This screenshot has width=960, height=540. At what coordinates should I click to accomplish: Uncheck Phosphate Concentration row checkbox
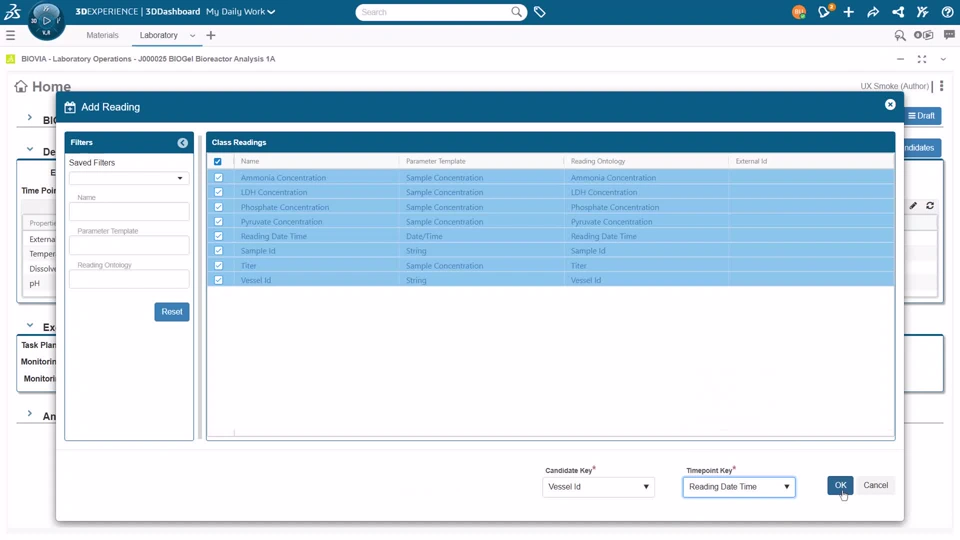(219, 207)
